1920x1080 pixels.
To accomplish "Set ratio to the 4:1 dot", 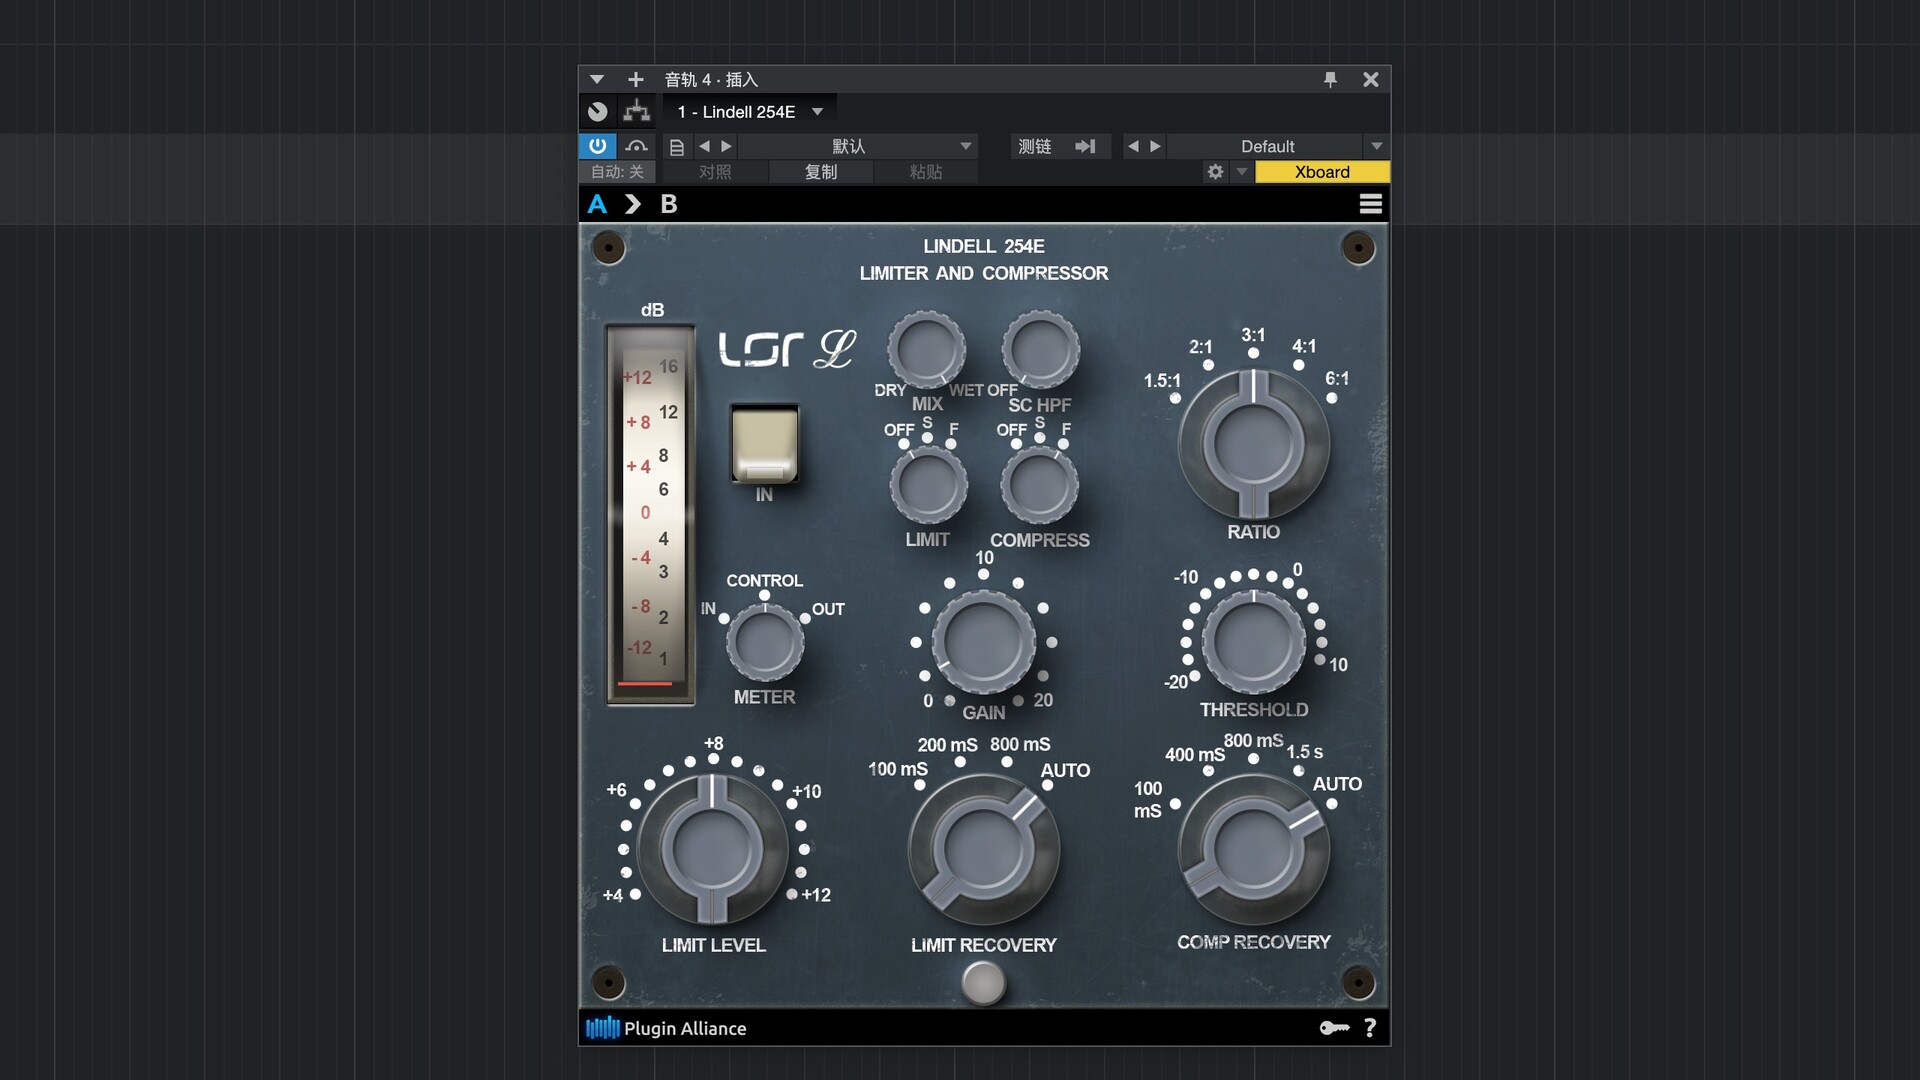I will coord(1298,365).
